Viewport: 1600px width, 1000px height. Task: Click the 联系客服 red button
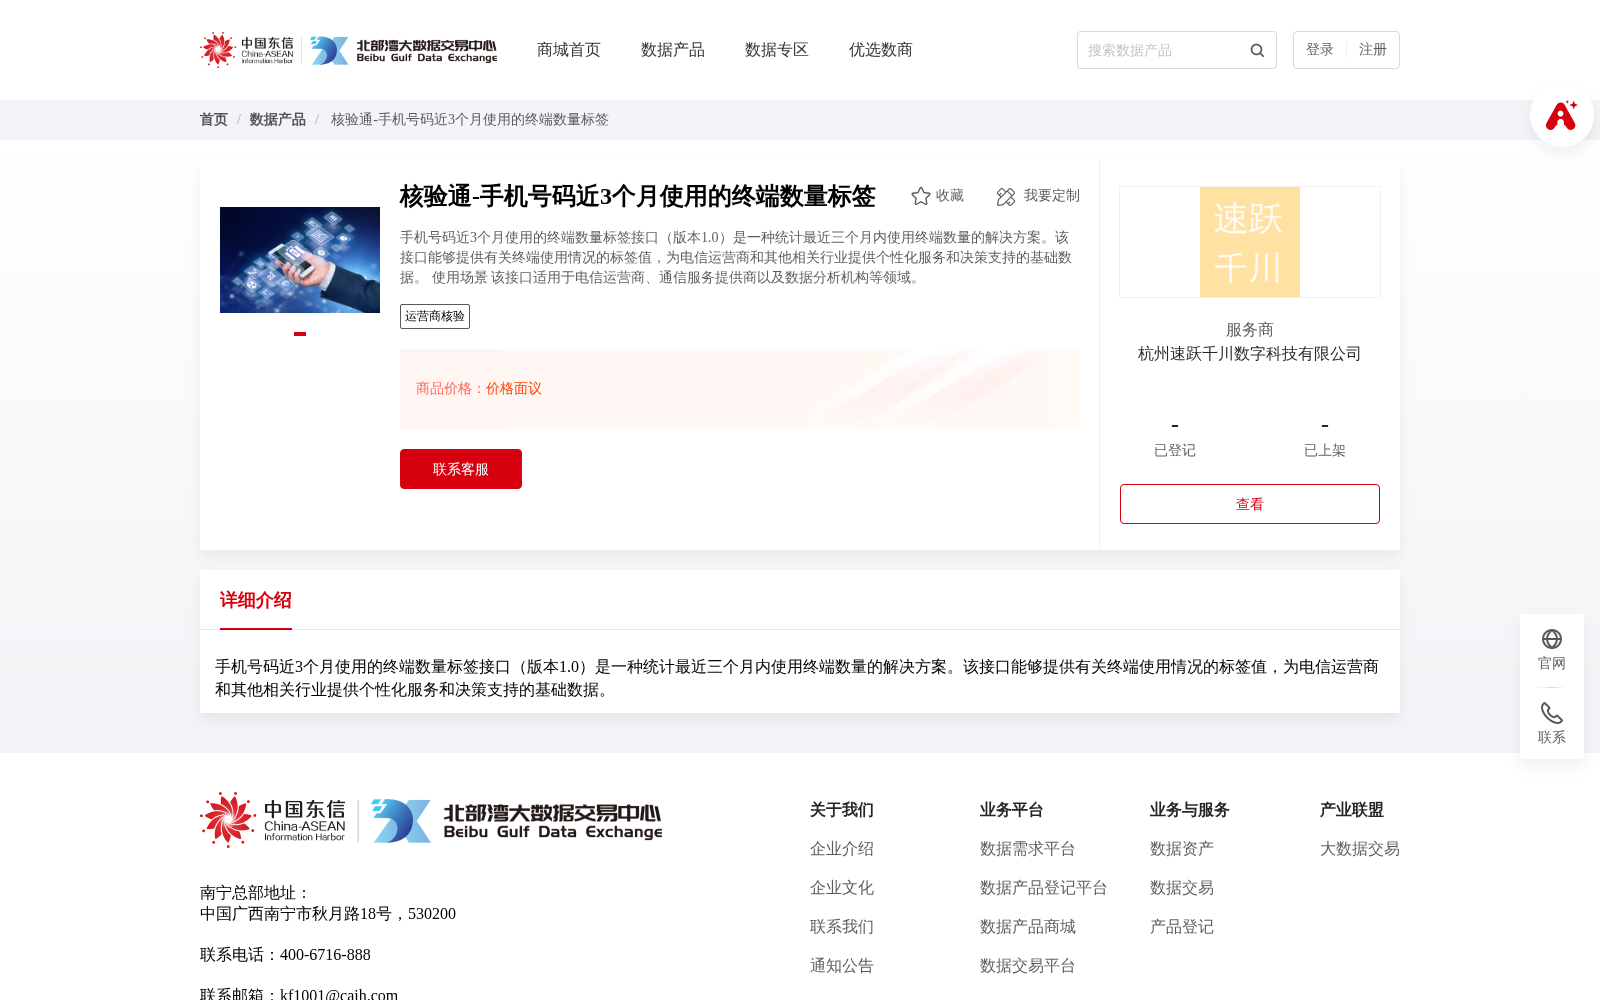click(461, 469)
